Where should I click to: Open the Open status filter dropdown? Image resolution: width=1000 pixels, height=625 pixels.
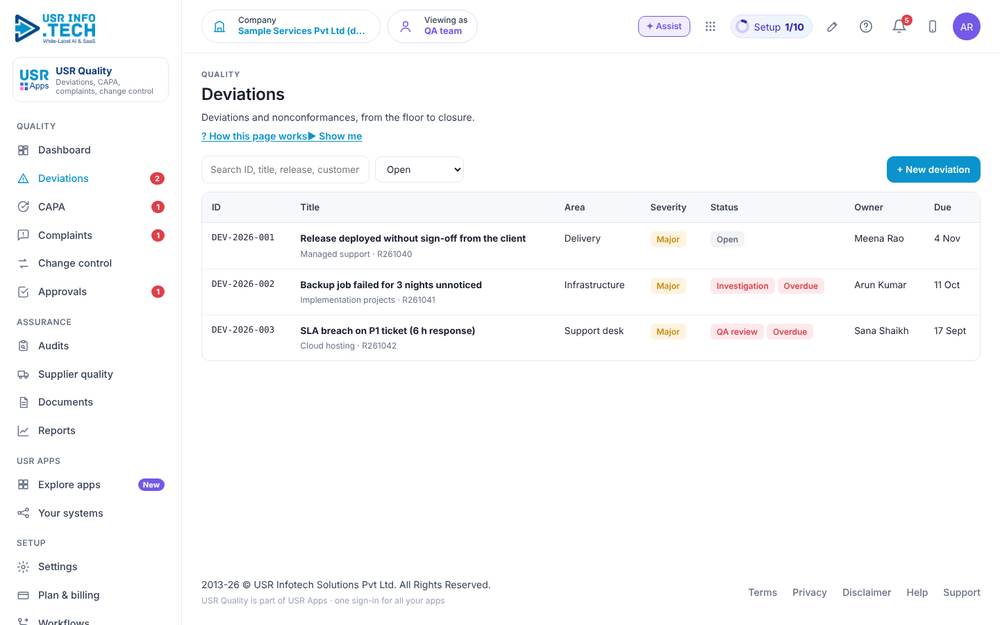pos(419,170)
